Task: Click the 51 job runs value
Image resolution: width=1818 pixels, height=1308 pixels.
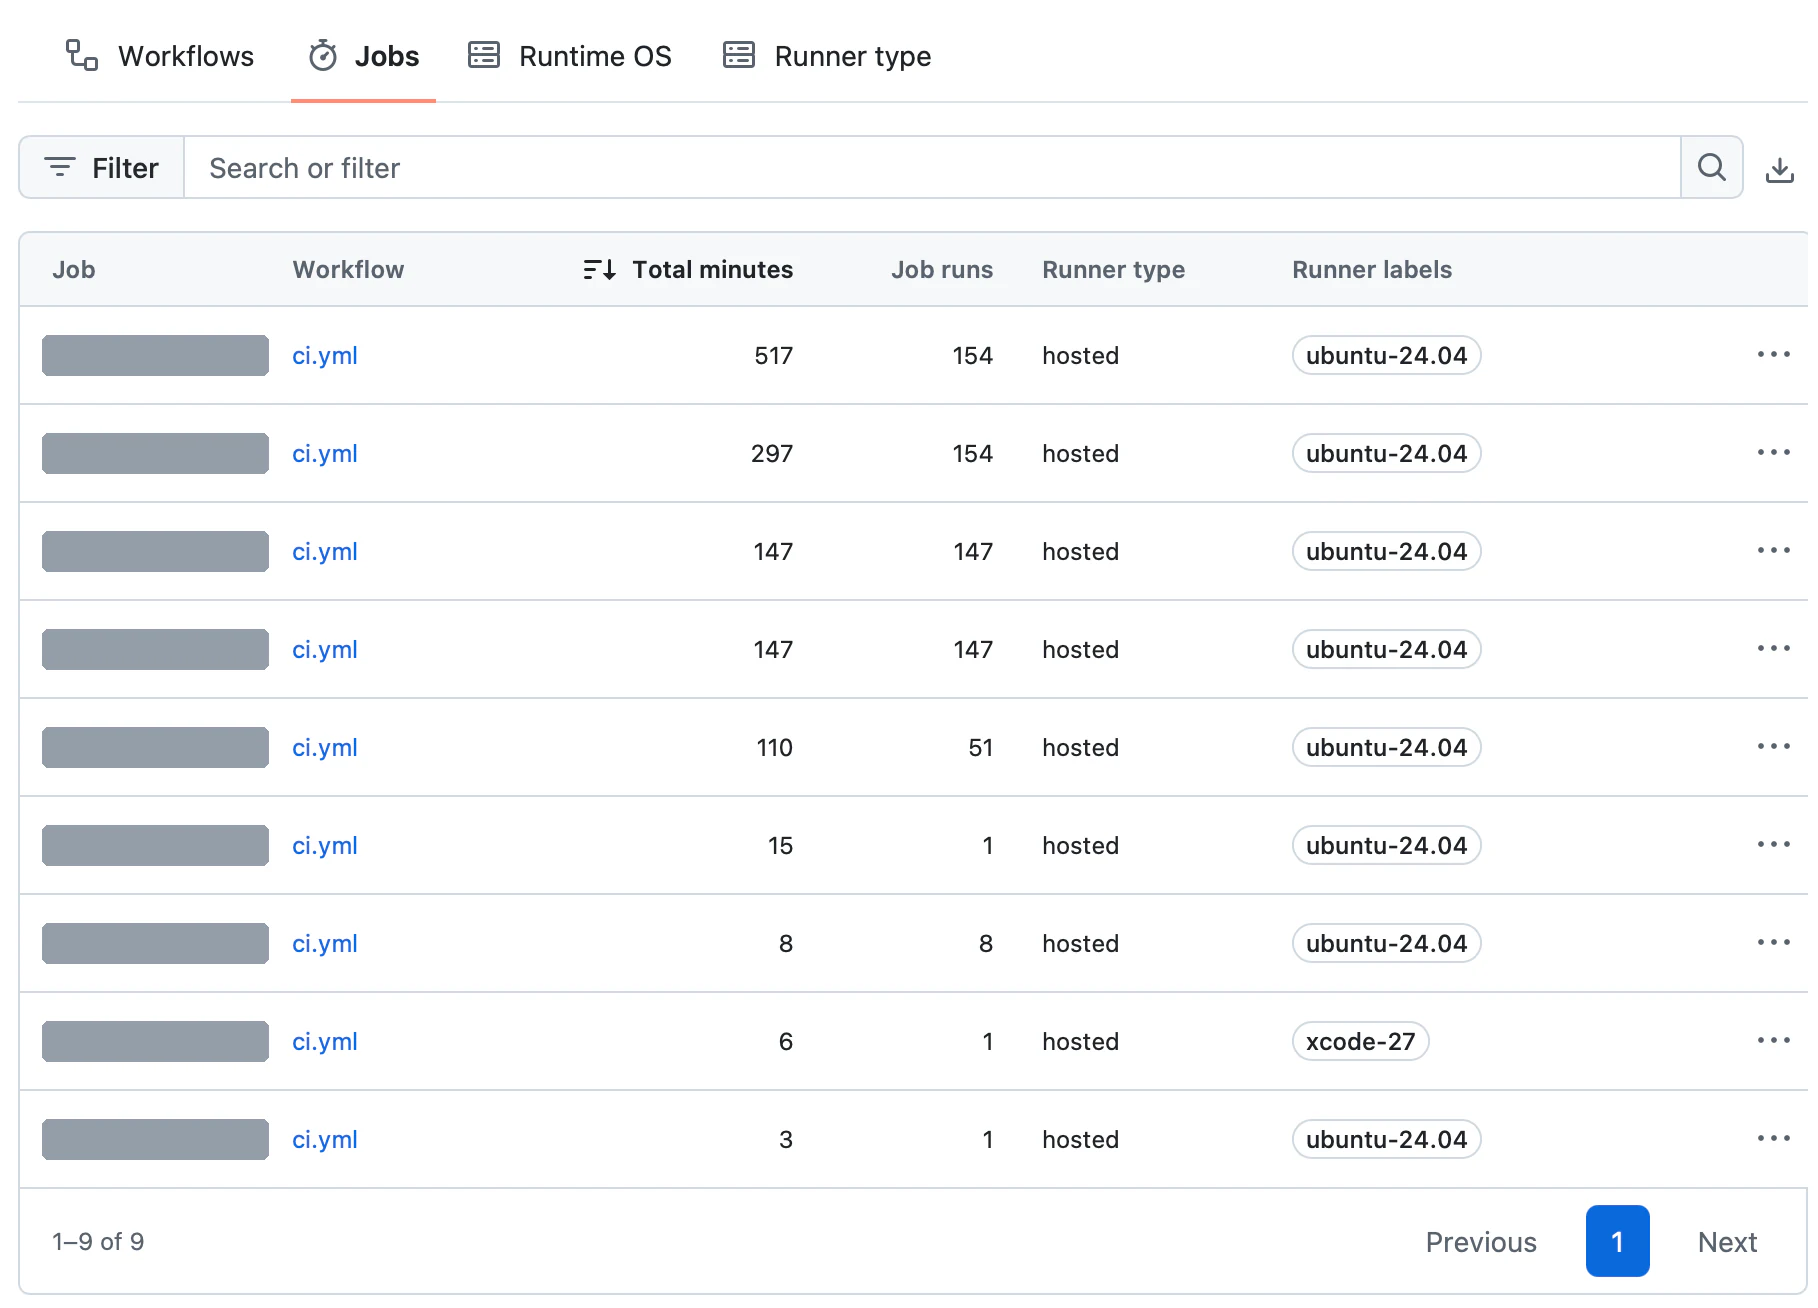Action: point(980,748)
